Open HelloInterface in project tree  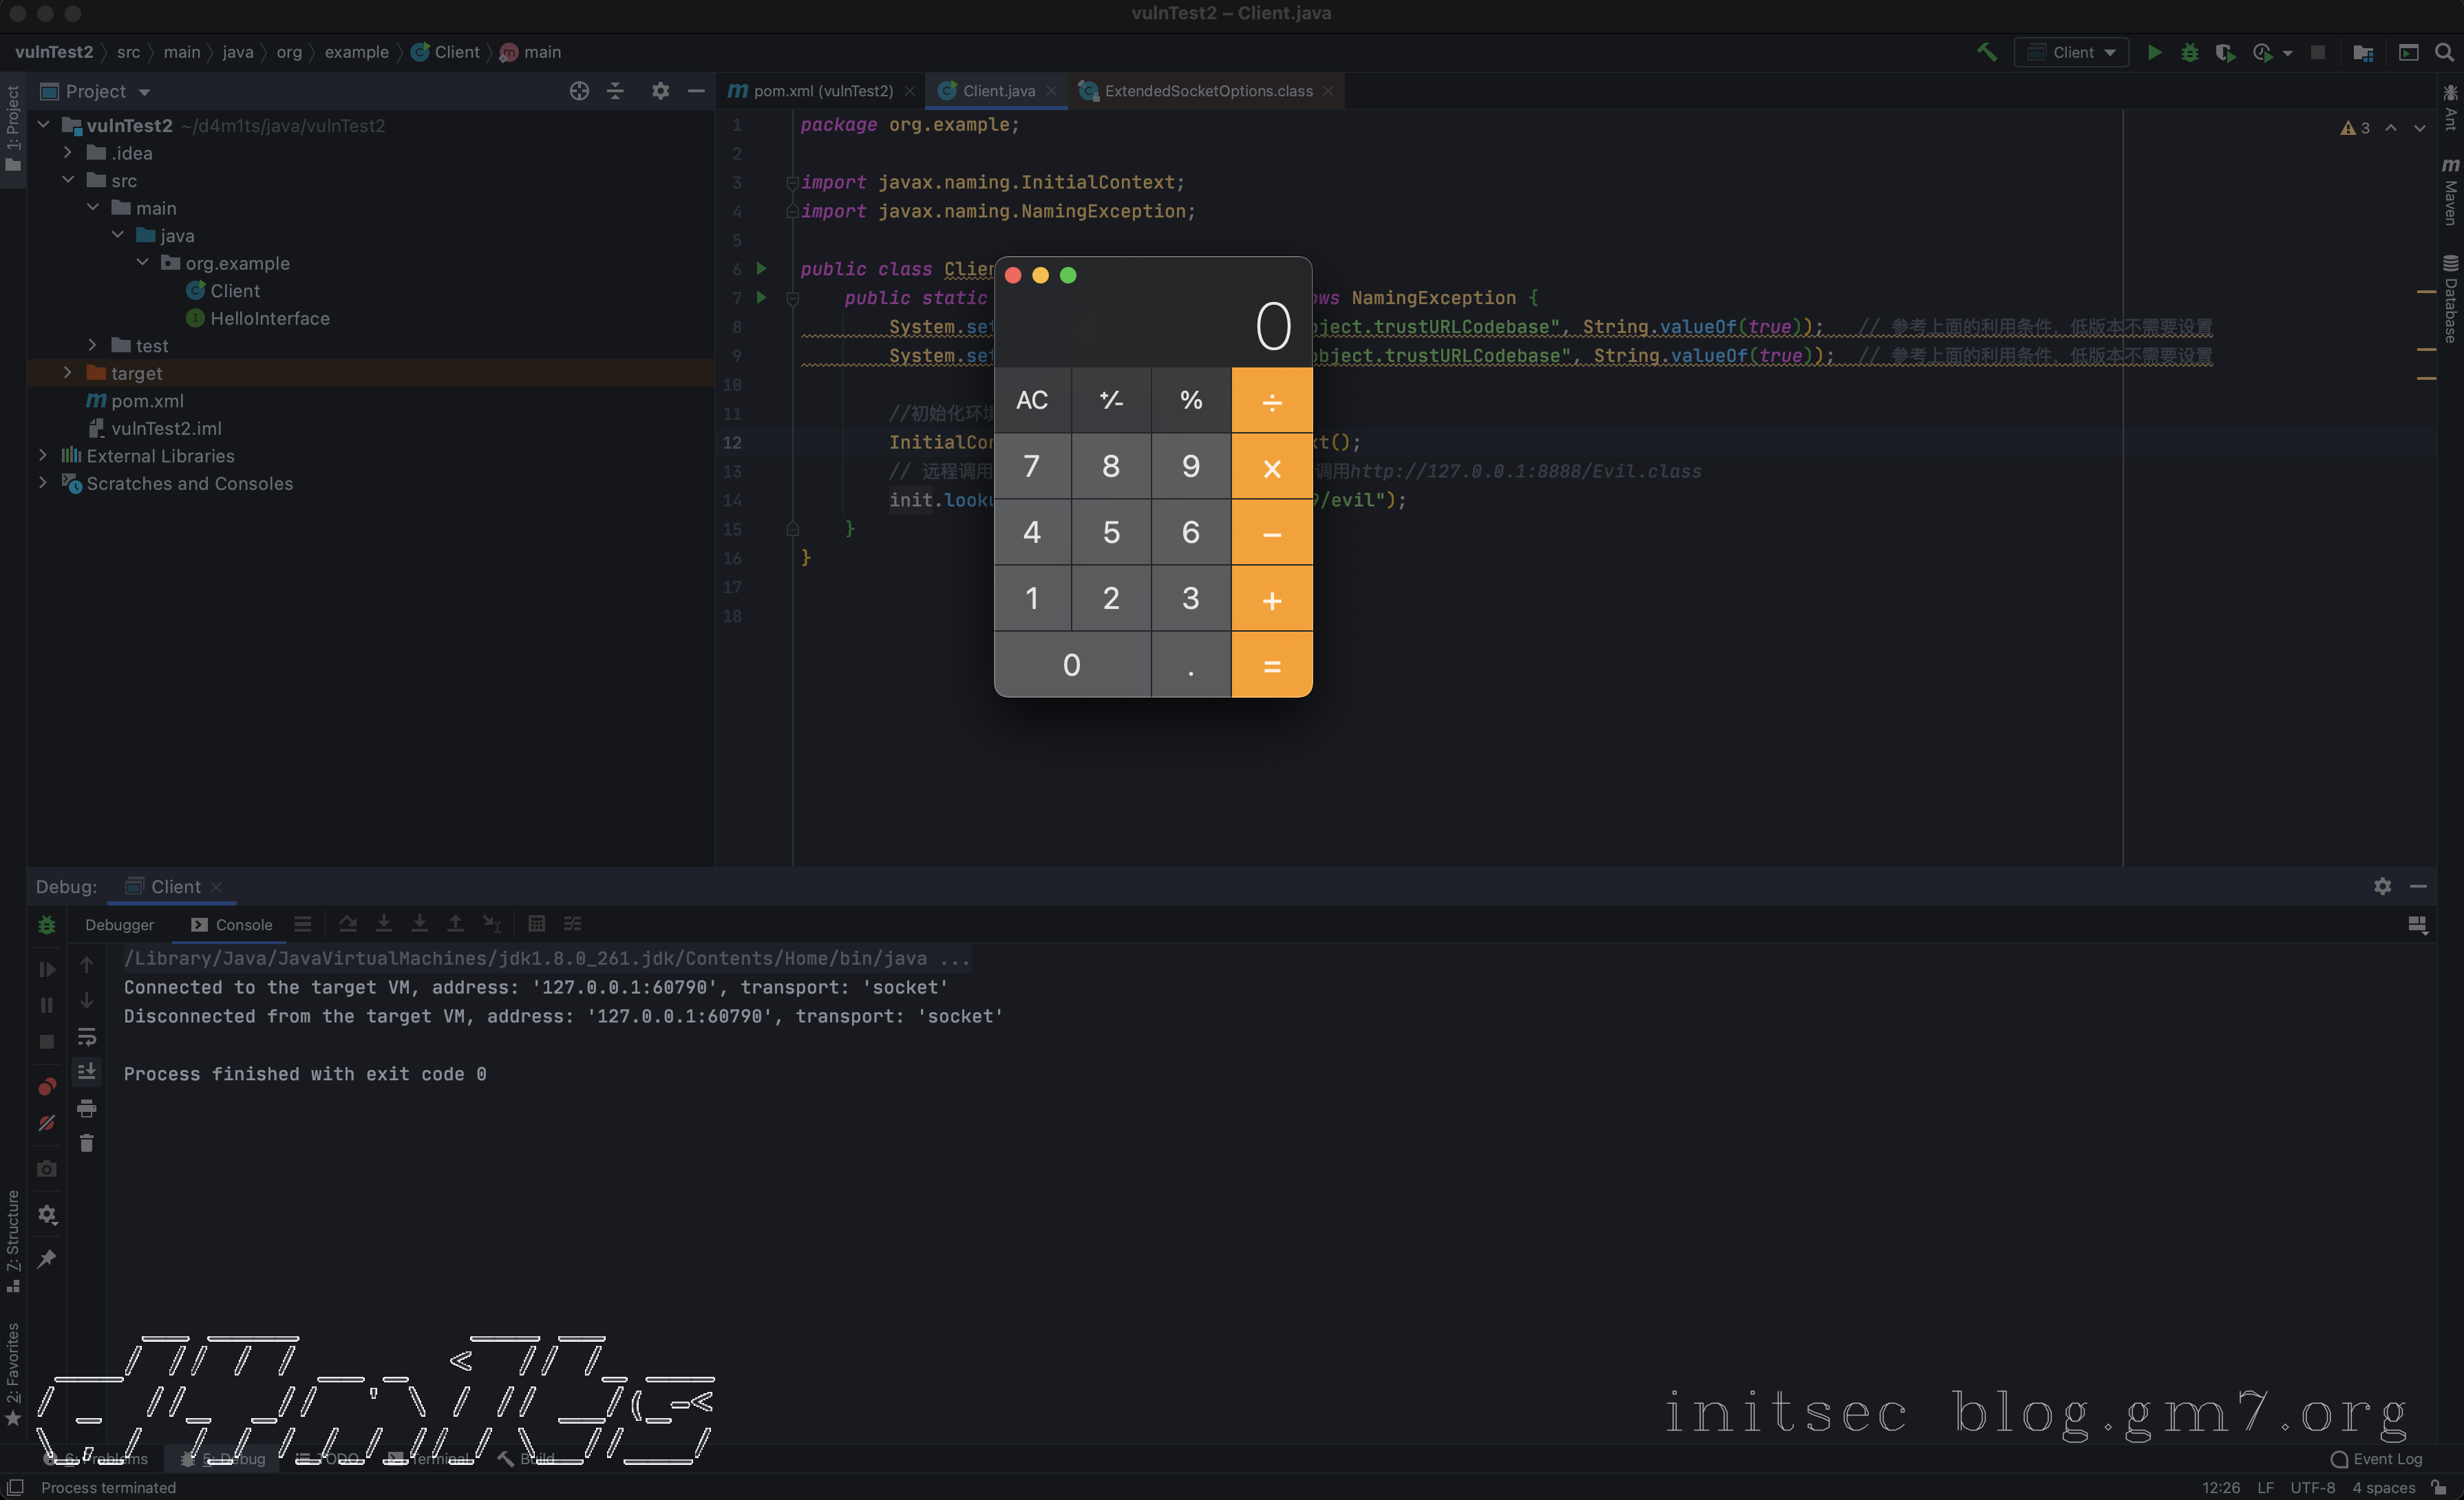(x=269, y=318)
